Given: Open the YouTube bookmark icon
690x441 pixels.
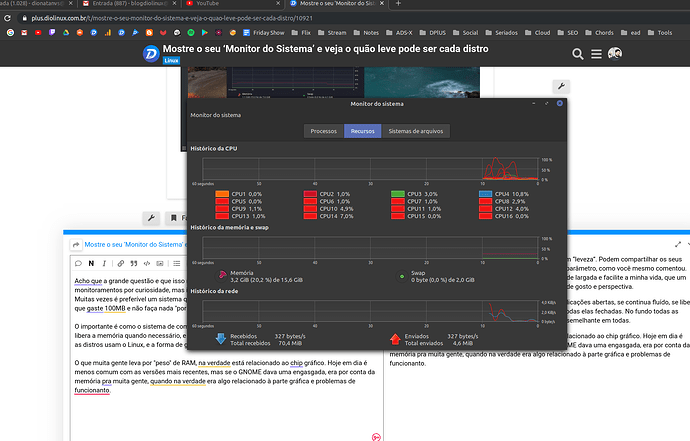Looking at the screenshot, I should (38, 33).
